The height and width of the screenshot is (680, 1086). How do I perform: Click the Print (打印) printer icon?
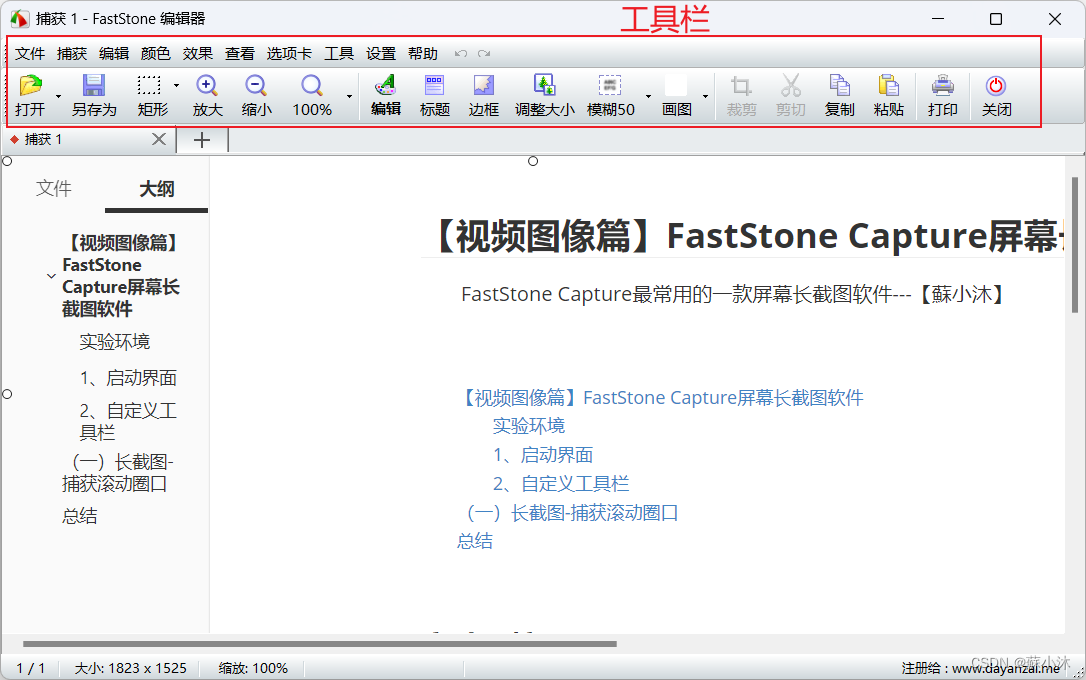(x=943, y=86)
